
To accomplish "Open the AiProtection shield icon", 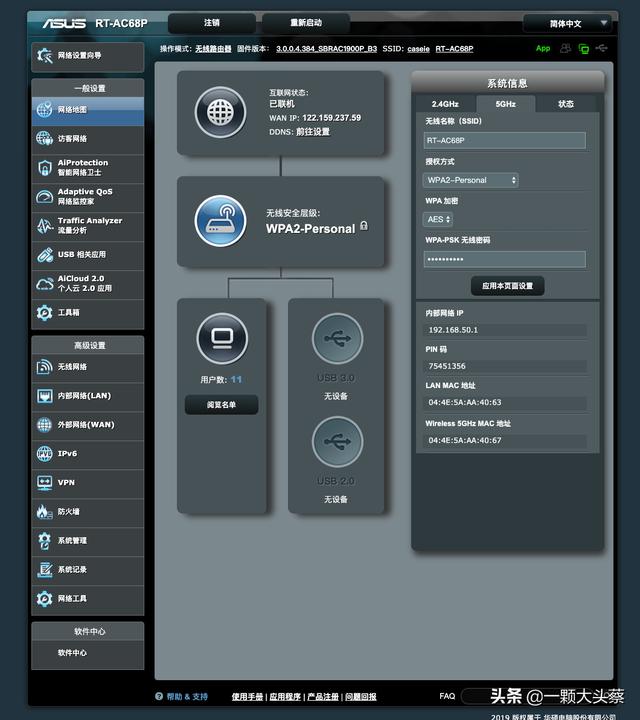I will tap(45, 168).
